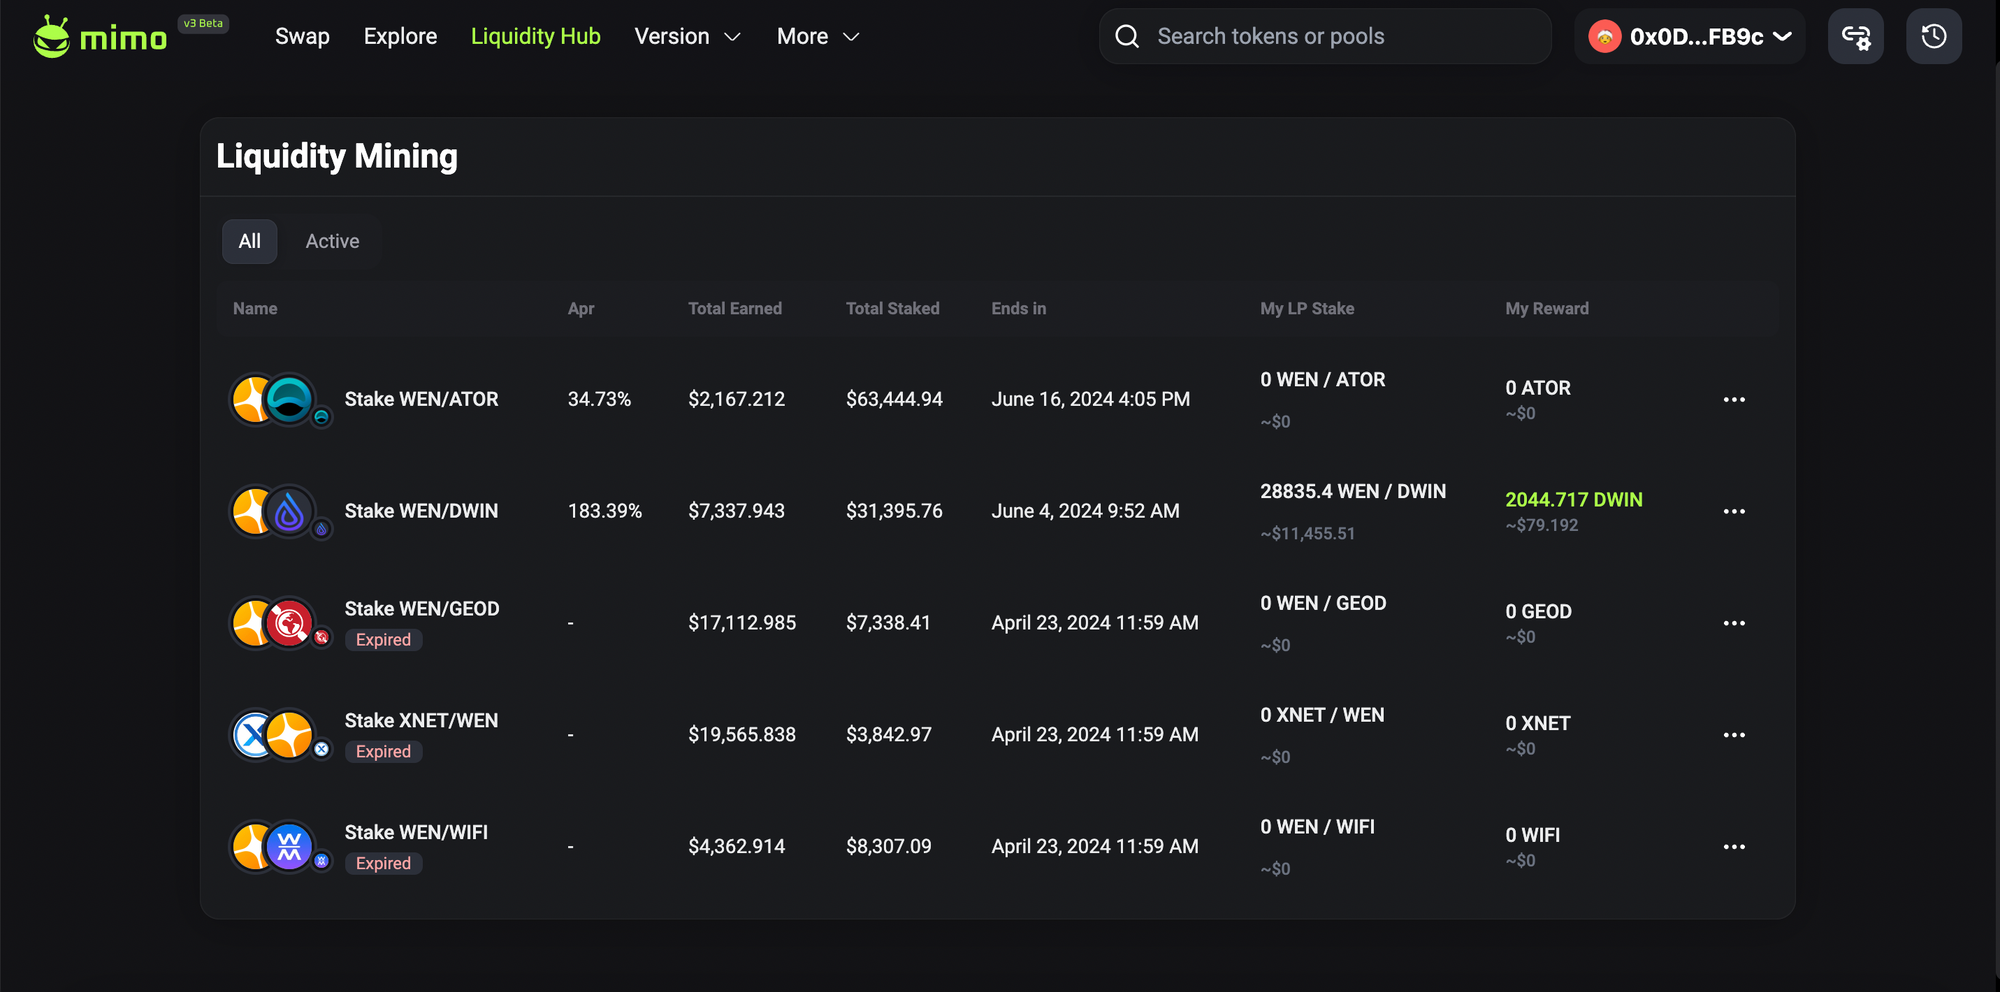Open Liquidity Hub navigation link
The image size is (2000, 992).
[x=536, y=36]
